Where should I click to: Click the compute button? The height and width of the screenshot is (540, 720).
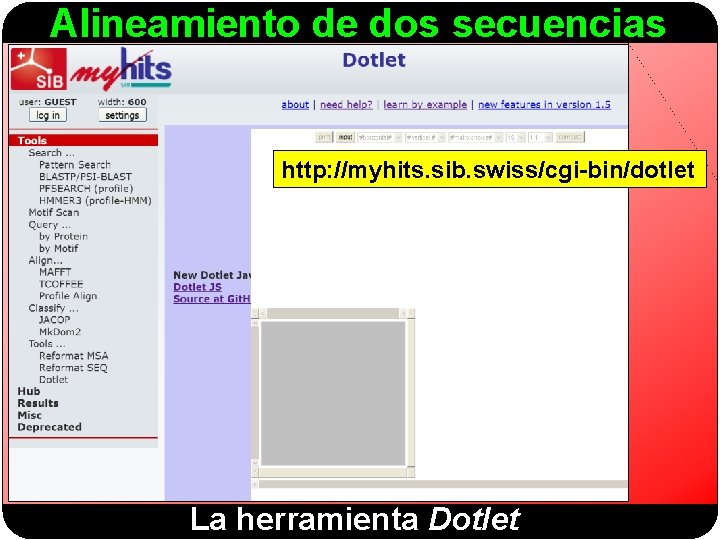[x=570, y=137]
